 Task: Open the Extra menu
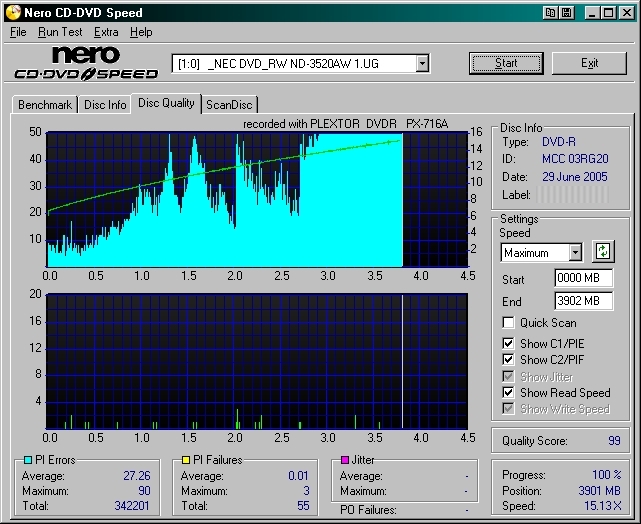(106, 32)
